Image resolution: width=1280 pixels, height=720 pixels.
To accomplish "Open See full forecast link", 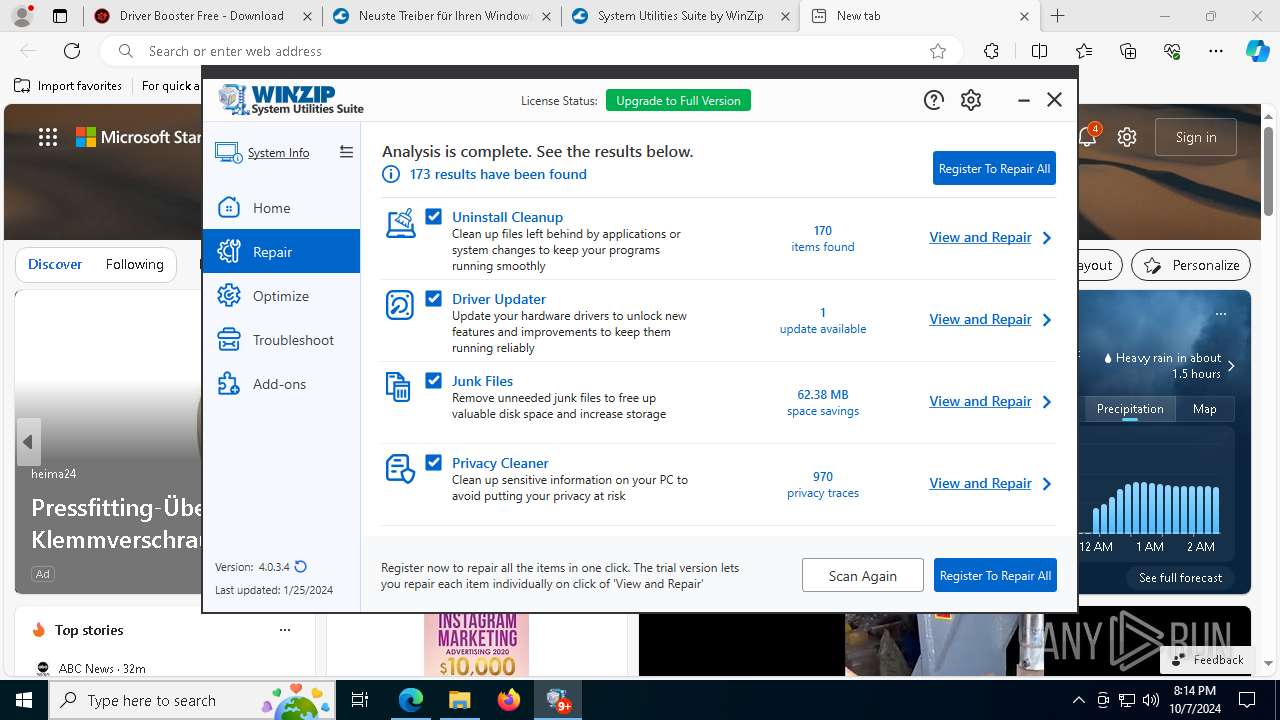I will (1180, 578).
